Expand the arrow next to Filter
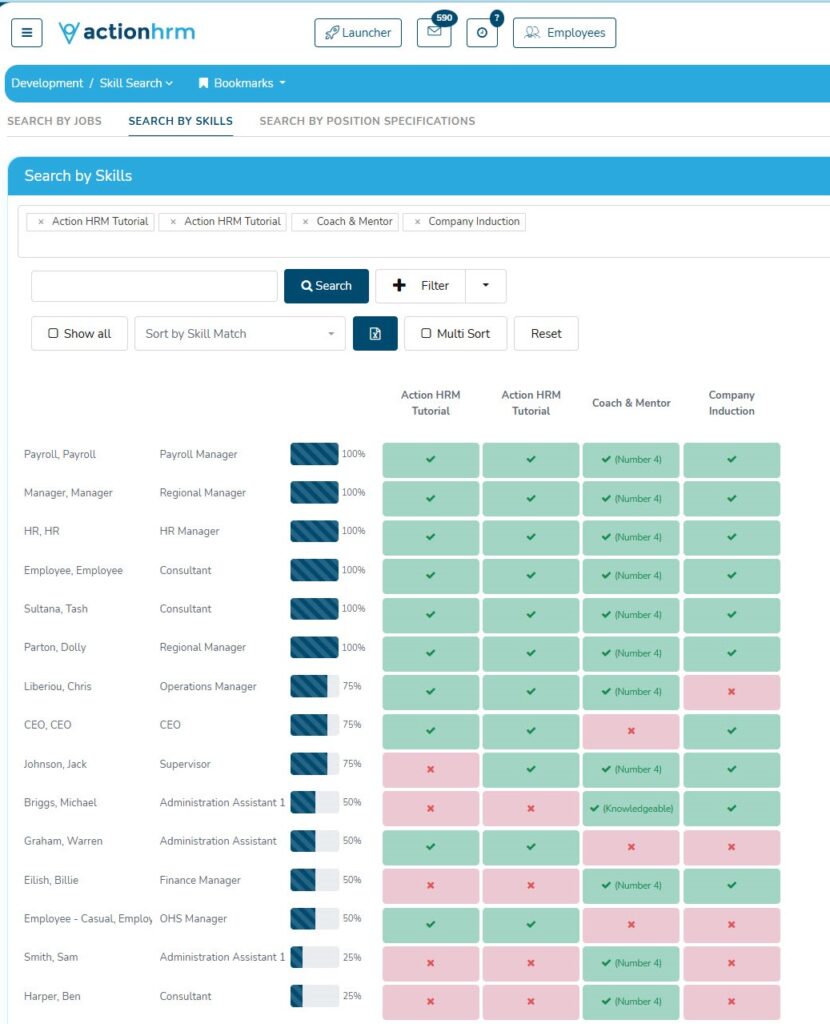The image size is (830, 1024). pyautogui.click(x=486, y=286)
